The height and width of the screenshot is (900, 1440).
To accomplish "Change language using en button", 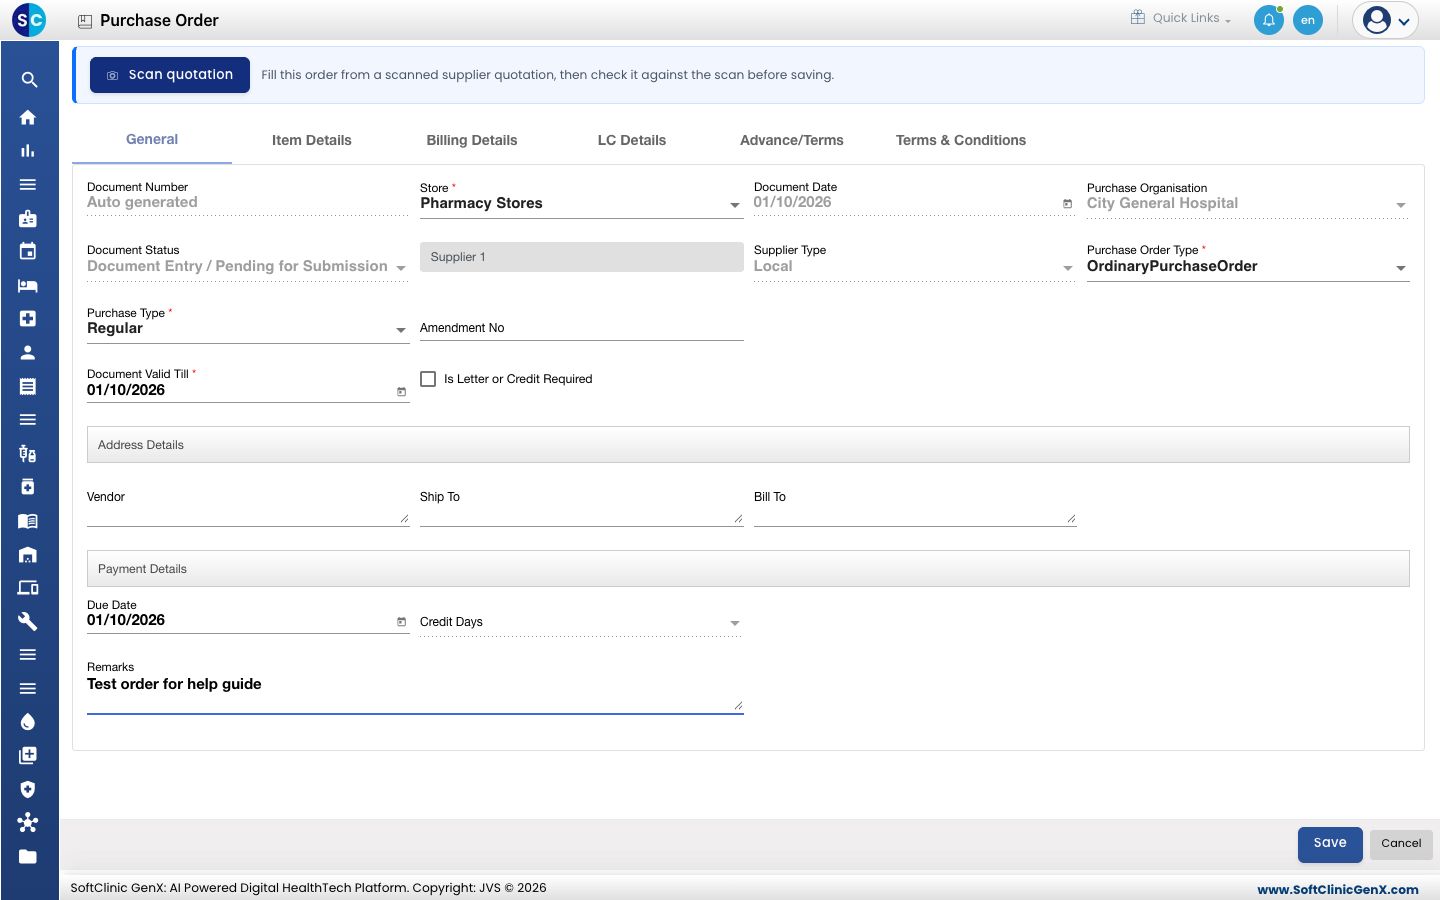I will pyautogui.click(x=1308, y=20).
